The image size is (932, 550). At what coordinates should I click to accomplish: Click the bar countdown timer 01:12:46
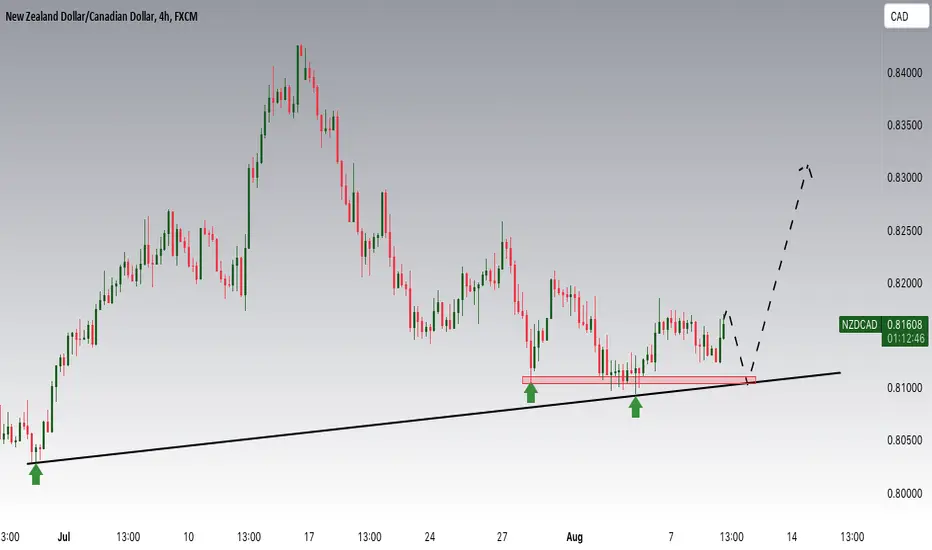(x=905, y=339)
